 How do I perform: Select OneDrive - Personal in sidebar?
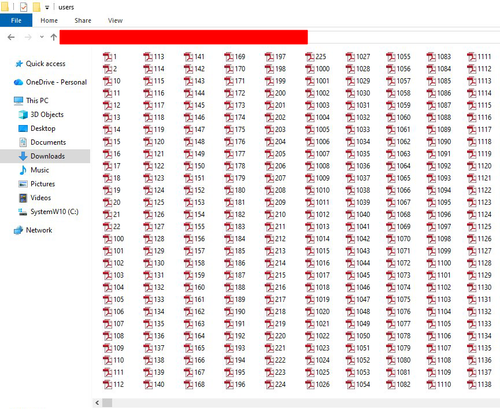50,82
